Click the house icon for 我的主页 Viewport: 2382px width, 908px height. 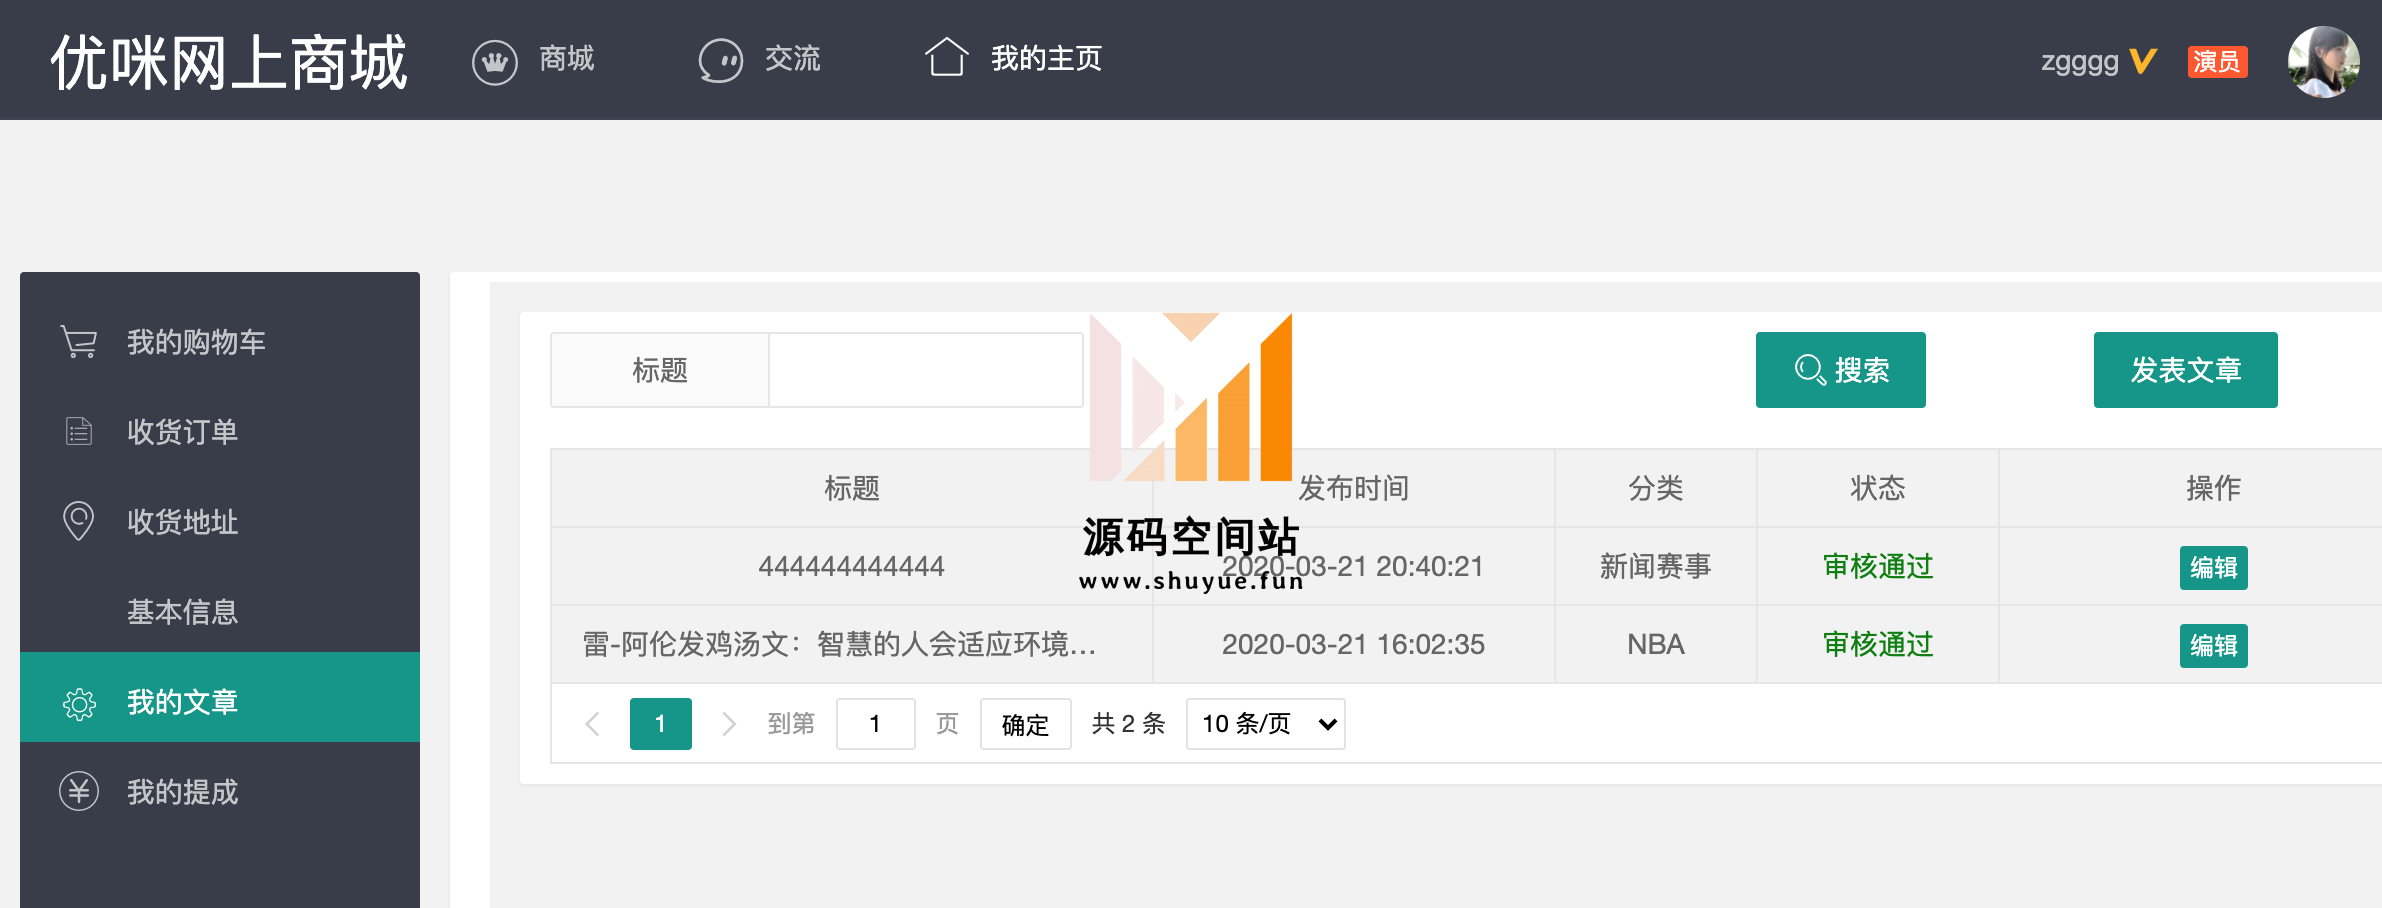click(x=946, y=58)
